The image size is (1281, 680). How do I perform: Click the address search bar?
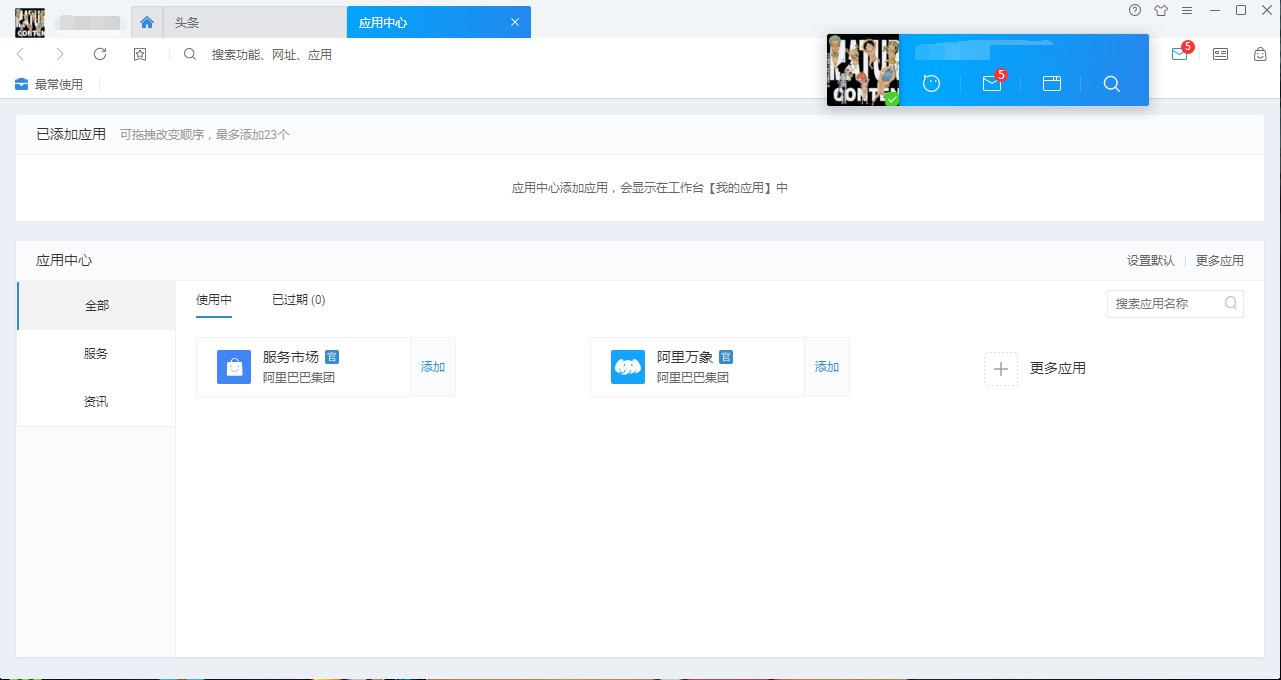(x=272, y=54)
